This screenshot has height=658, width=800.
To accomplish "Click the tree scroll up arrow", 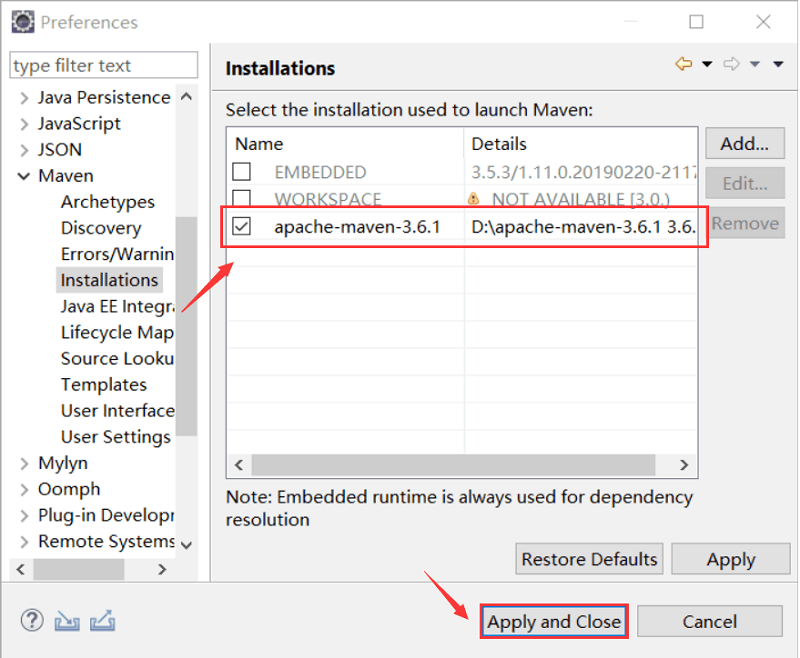I will tap(187, 96).
